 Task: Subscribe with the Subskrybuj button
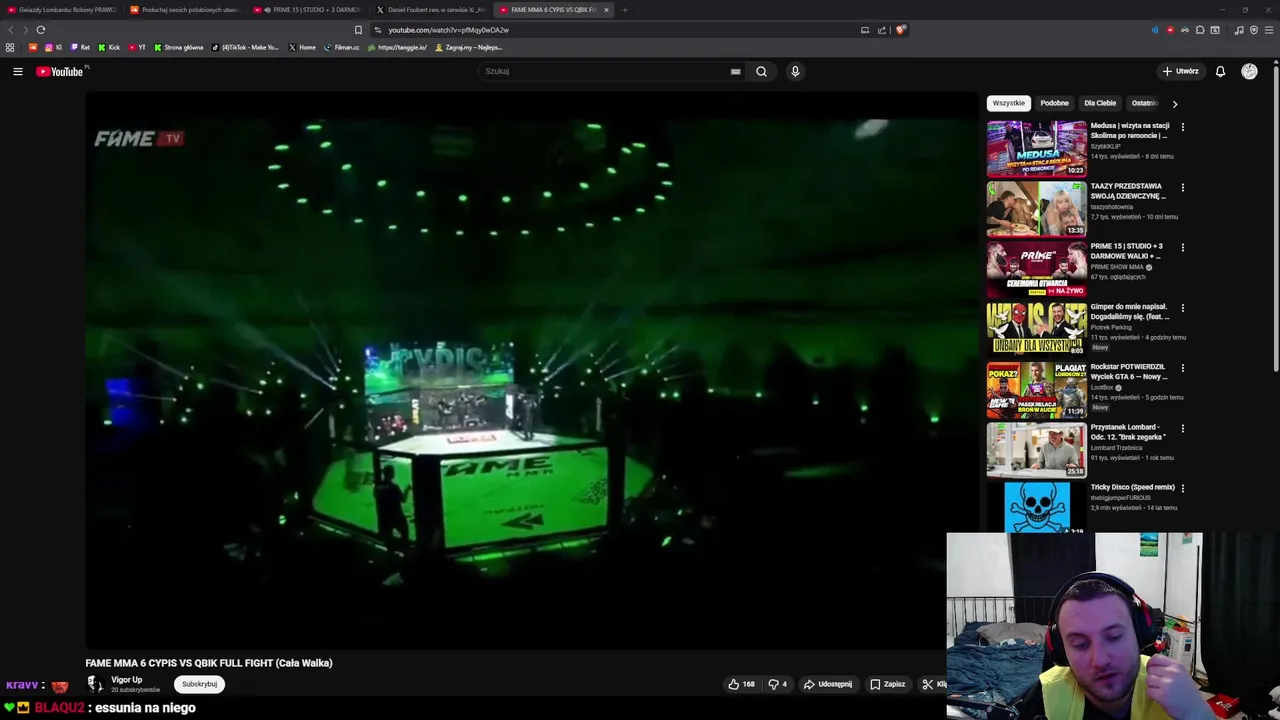199,684
